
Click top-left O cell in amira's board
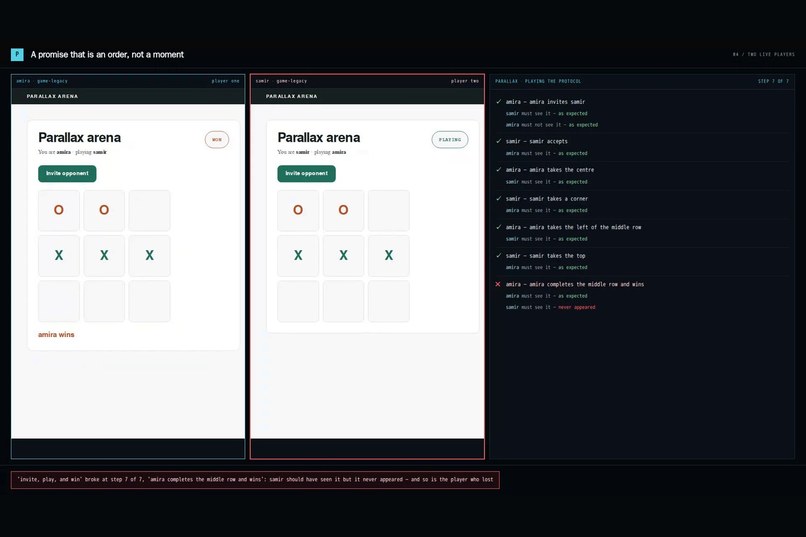coord(59,210)
